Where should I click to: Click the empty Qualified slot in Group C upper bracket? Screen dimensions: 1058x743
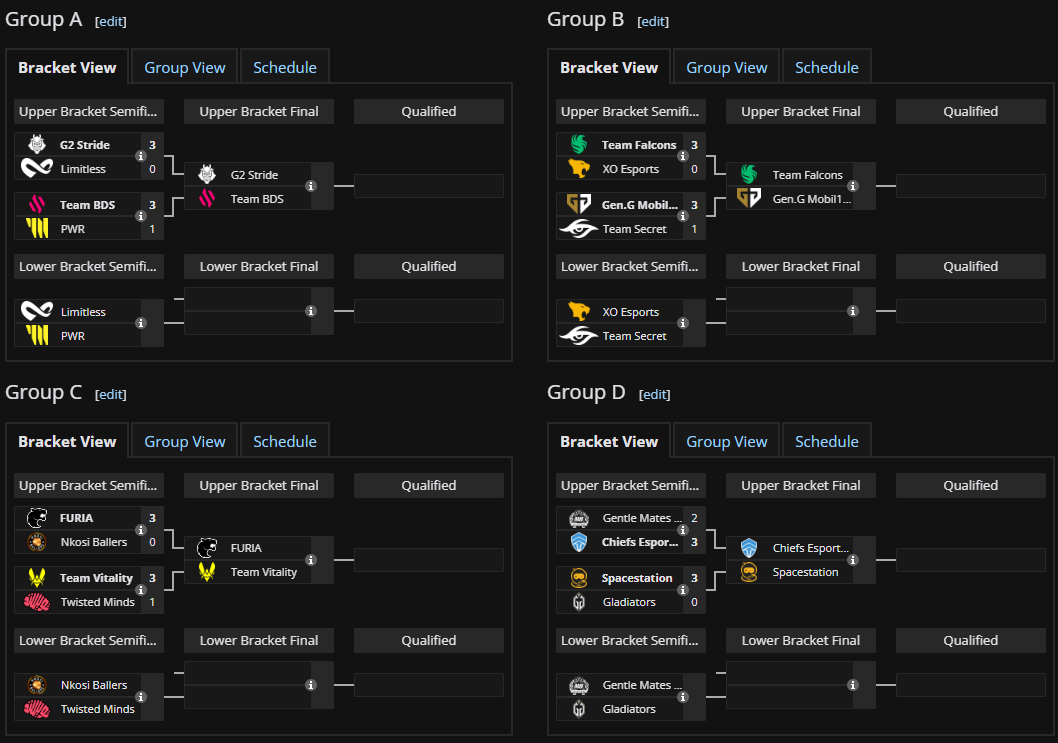(428, 560)
